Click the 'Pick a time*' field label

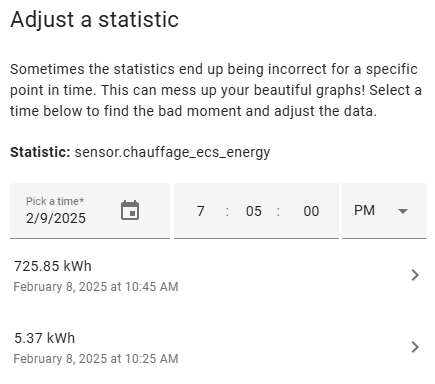(55, 201)
